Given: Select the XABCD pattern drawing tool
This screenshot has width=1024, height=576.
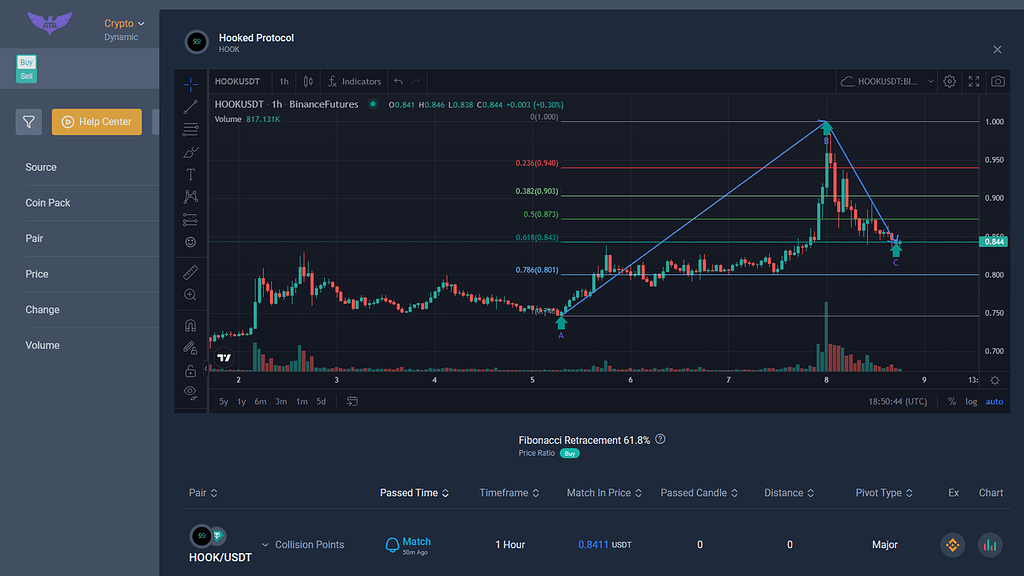Looking at the screenshot, I should (x=192, y=196).
